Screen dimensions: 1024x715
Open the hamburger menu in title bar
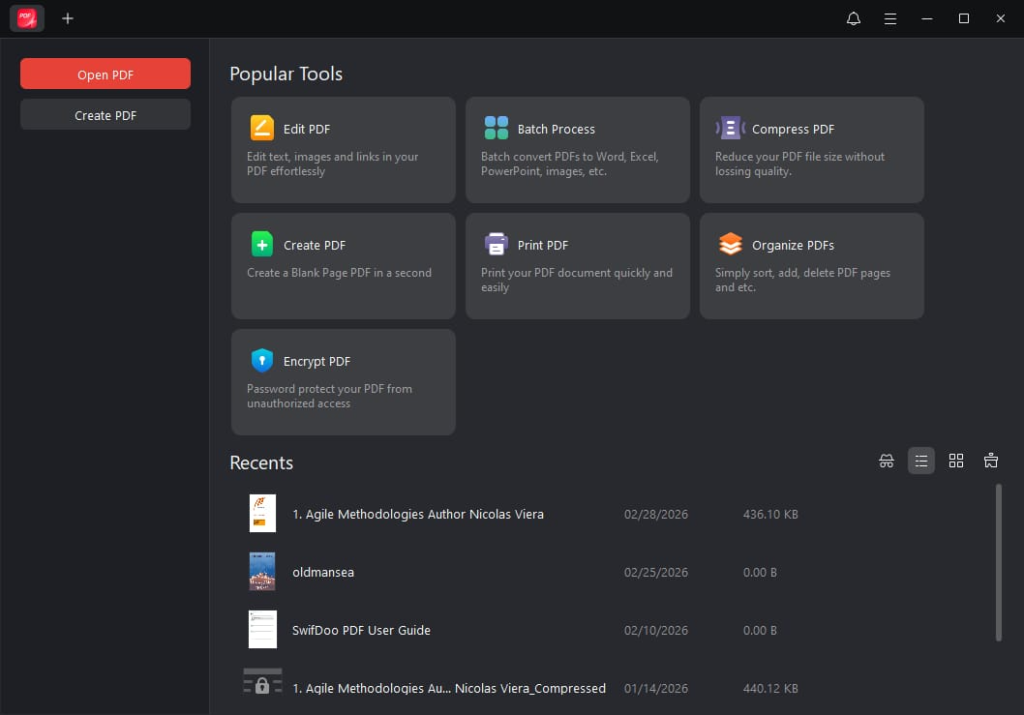pyautogui.click(x=890, y=18)
